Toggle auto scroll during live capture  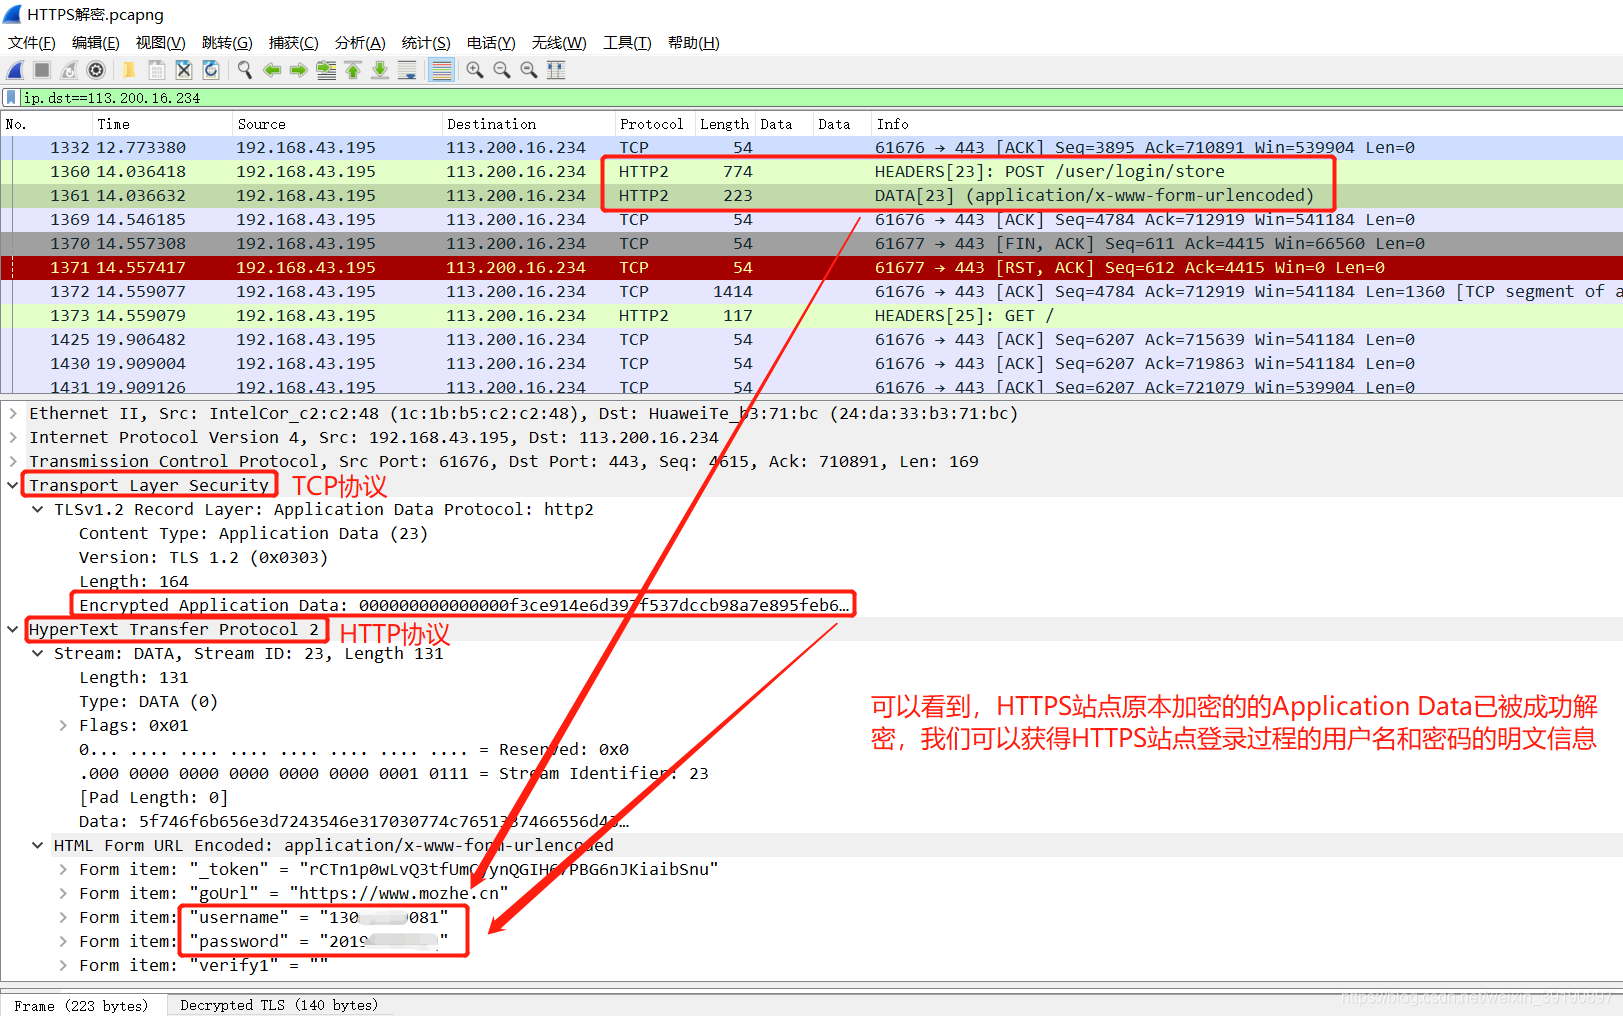pos(407,70)
